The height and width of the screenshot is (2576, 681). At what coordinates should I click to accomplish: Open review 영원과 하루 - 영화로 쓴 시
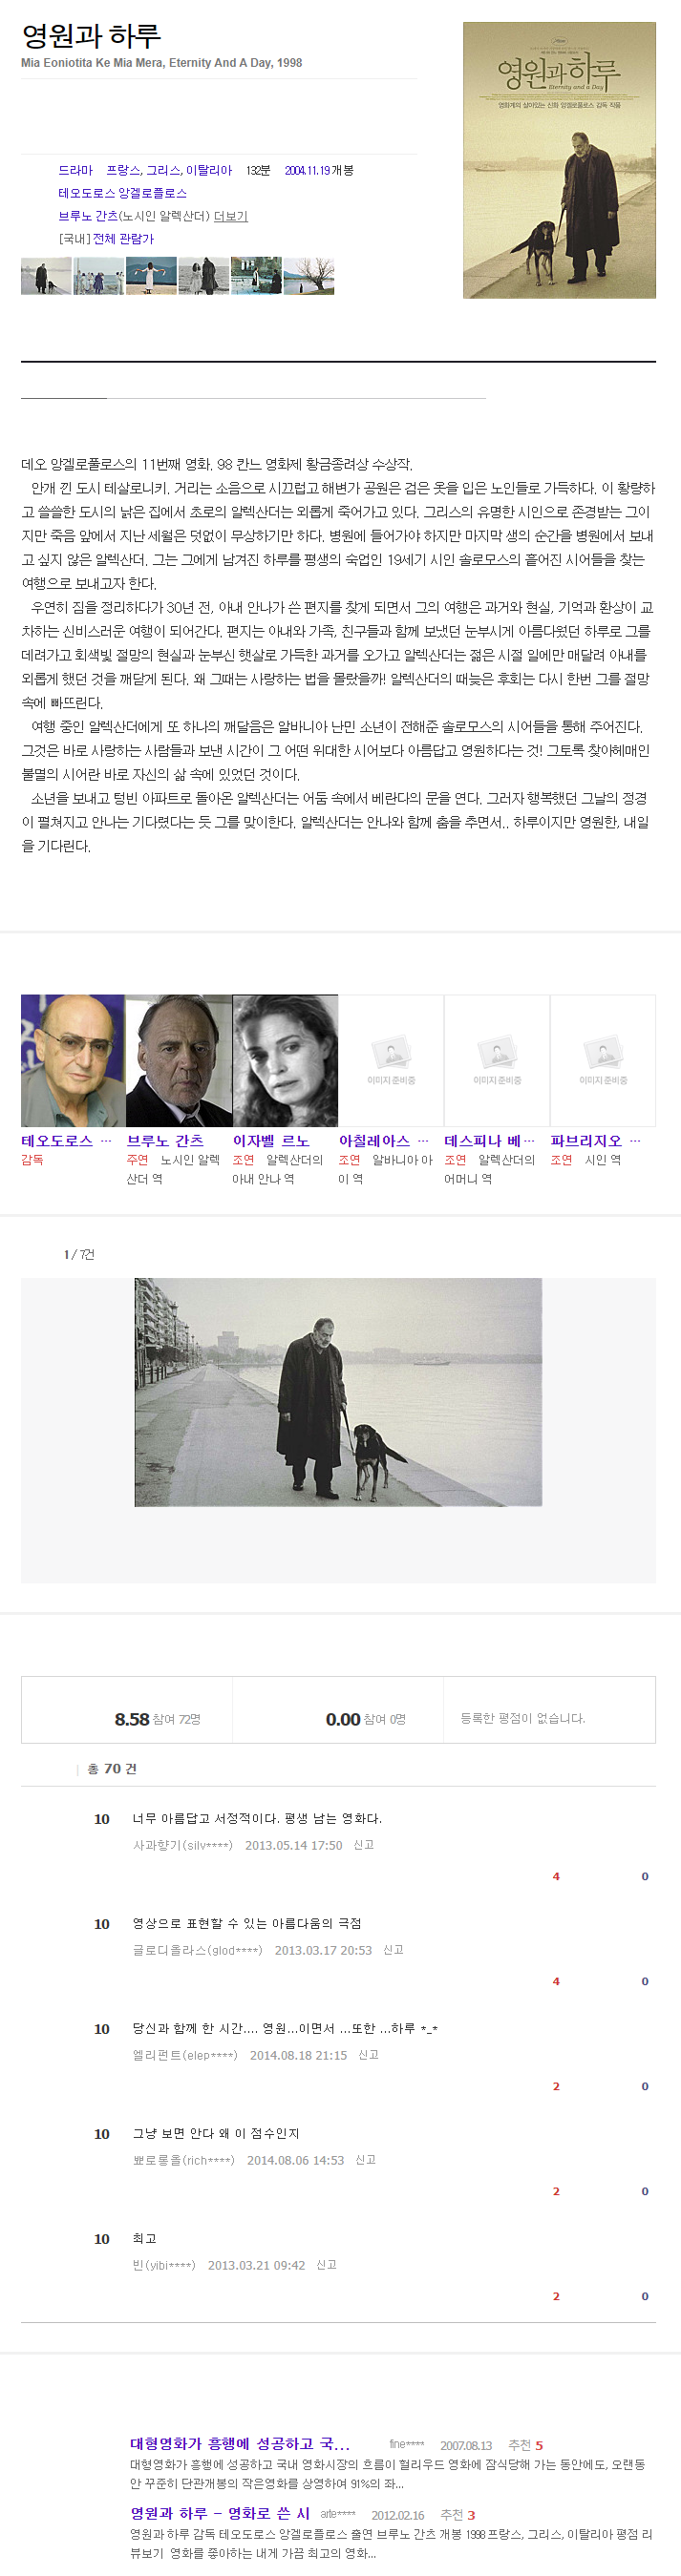click(220, 2513)
